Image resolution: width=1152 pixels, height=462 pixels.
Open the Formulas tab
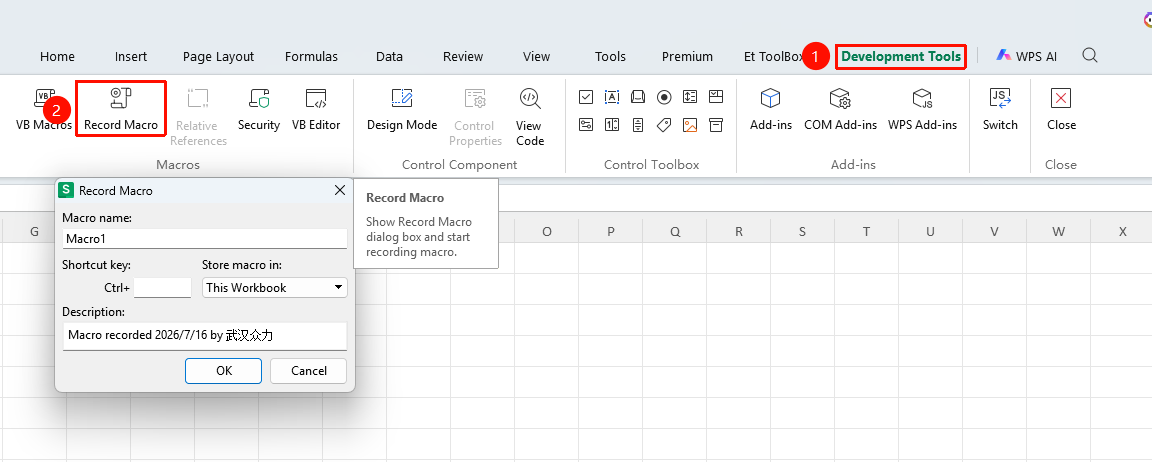(312, 57)
